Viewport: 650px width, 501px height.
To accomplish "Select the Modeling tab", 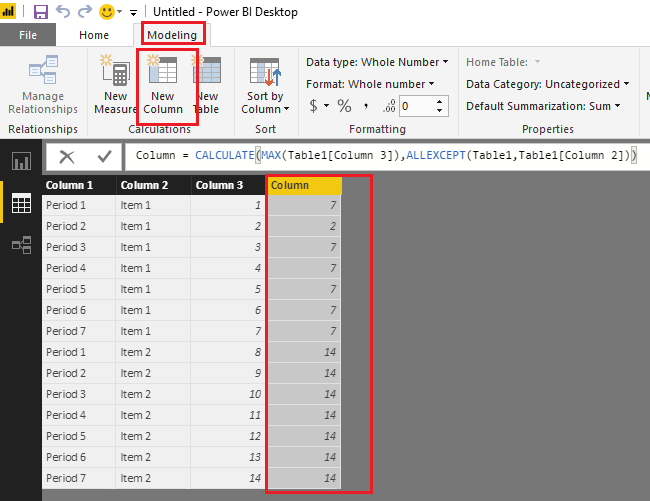I will [172, 35].
